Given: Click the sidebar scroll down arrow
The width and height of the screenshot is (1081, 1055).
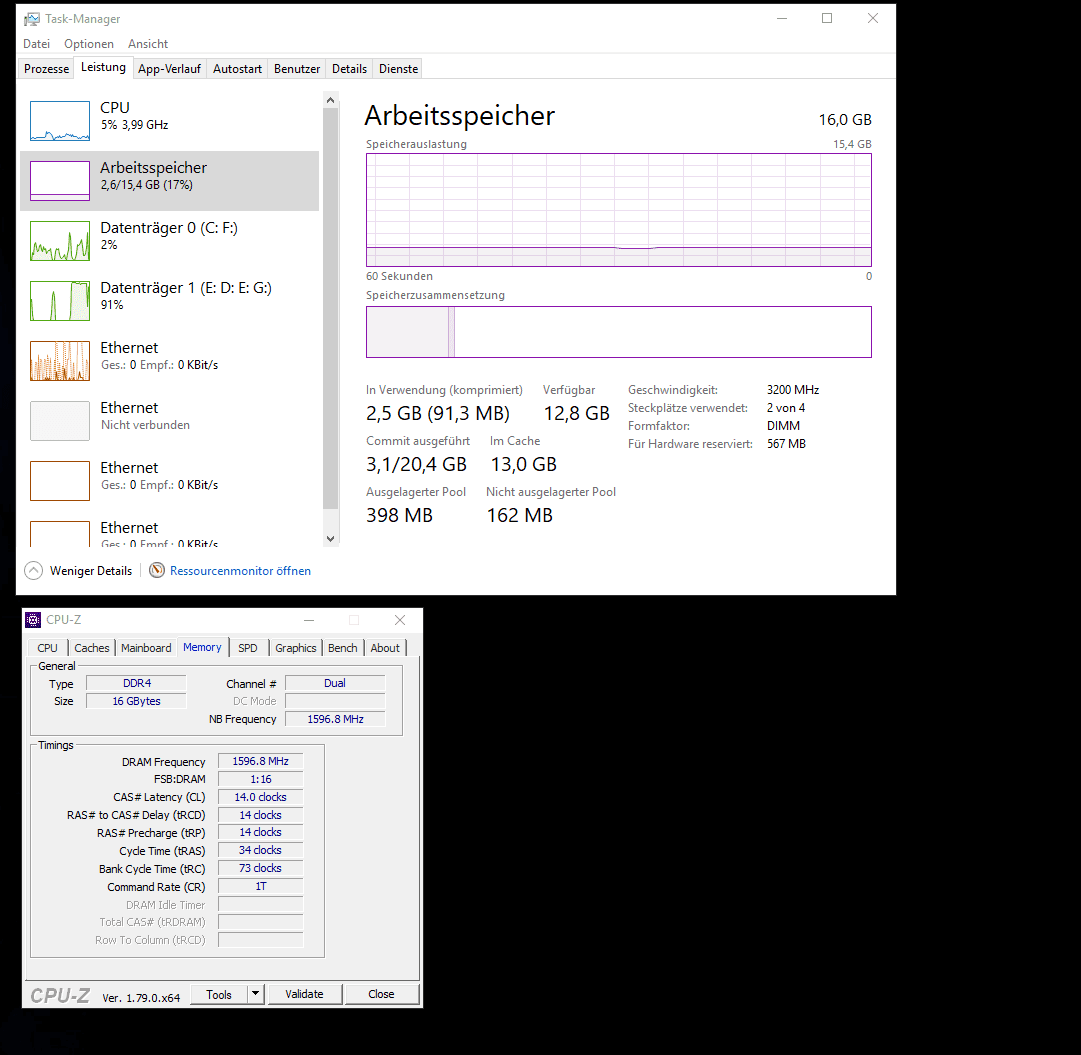Looking at the screenshot, I should pos(330,539).
